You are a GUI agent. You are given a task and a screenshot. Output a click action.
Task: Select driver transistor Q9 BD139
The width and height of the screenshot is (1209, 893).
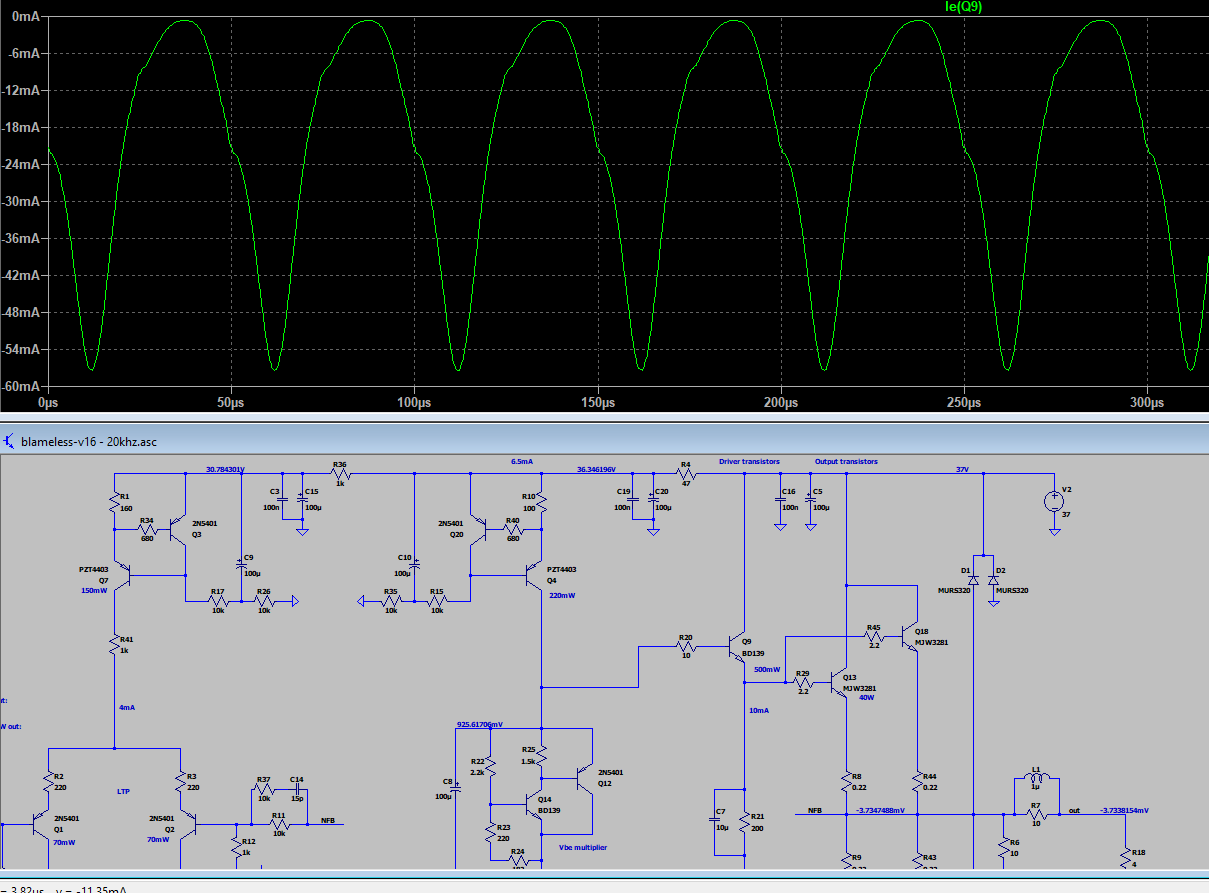(737, 647)
